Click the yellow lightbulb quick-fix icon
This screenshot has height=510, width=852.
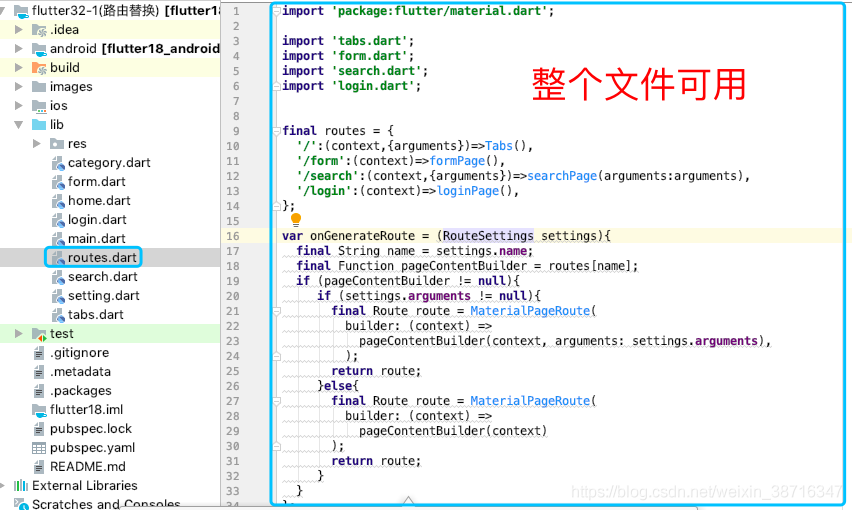[296, 219]
